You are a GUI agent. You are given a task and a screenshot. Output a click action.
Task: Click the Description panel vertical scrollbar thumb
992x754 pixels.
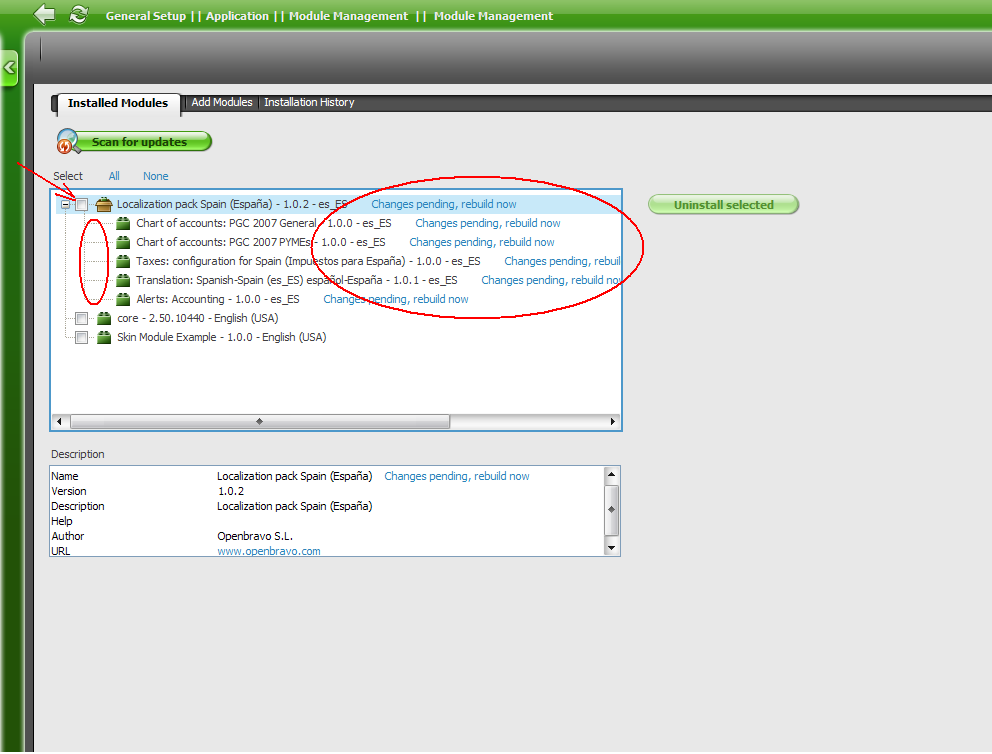(611, 510)
